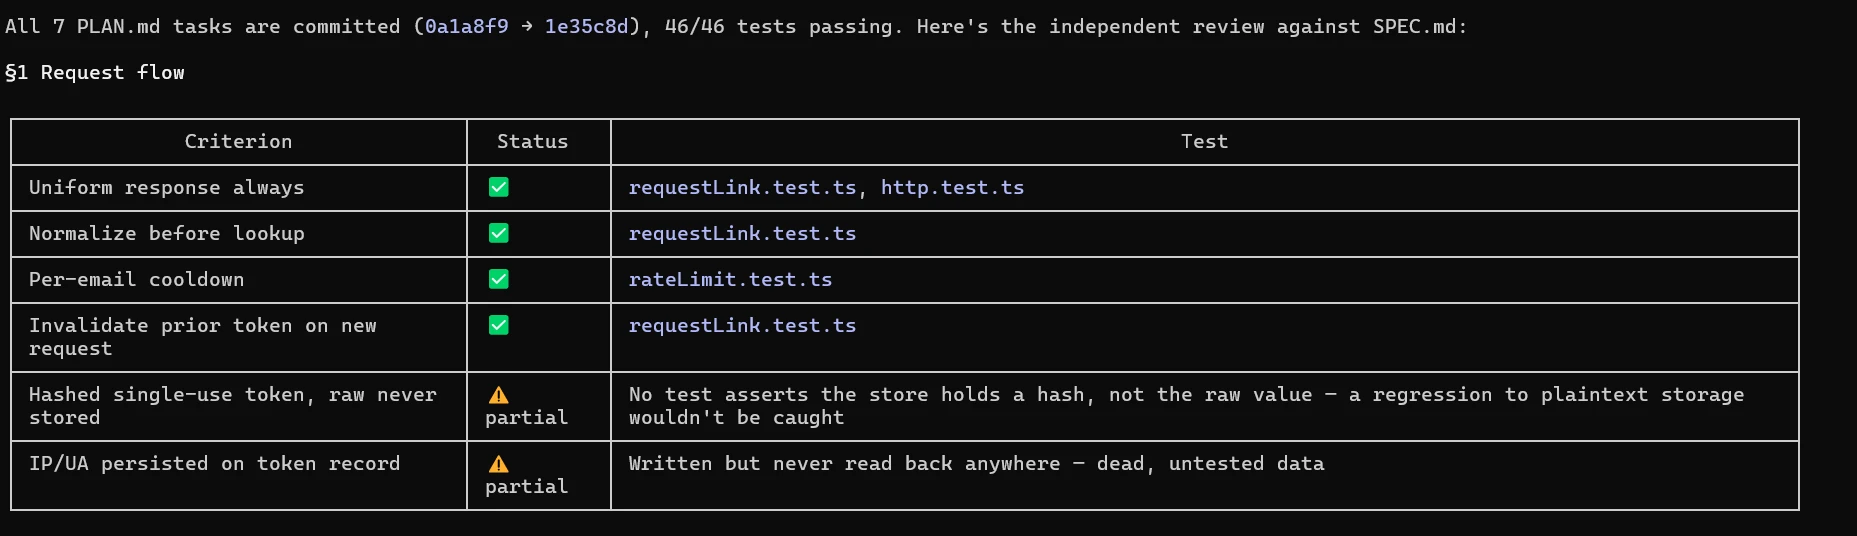Click the Status column header
Image resolution: width=1857 pixels, height=536 pixels.
pos(532,141)
